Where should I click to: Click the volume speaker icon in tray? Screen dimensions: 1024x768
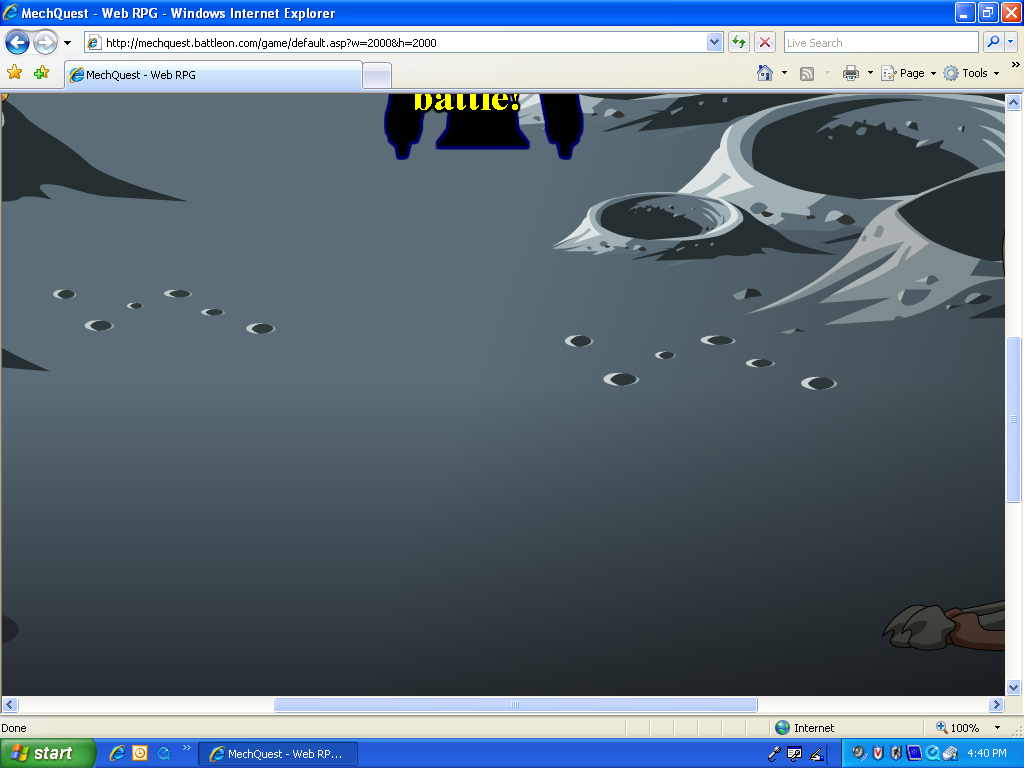[857, 753]
